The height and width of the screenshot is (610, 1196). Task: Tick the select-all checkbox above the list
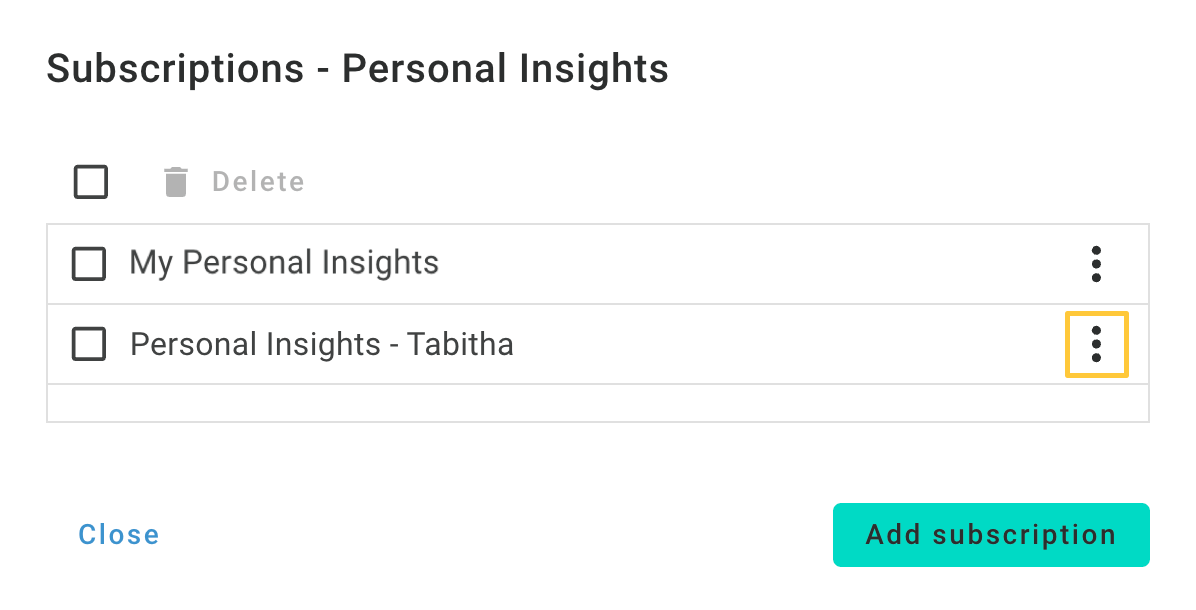pos(91,181)
